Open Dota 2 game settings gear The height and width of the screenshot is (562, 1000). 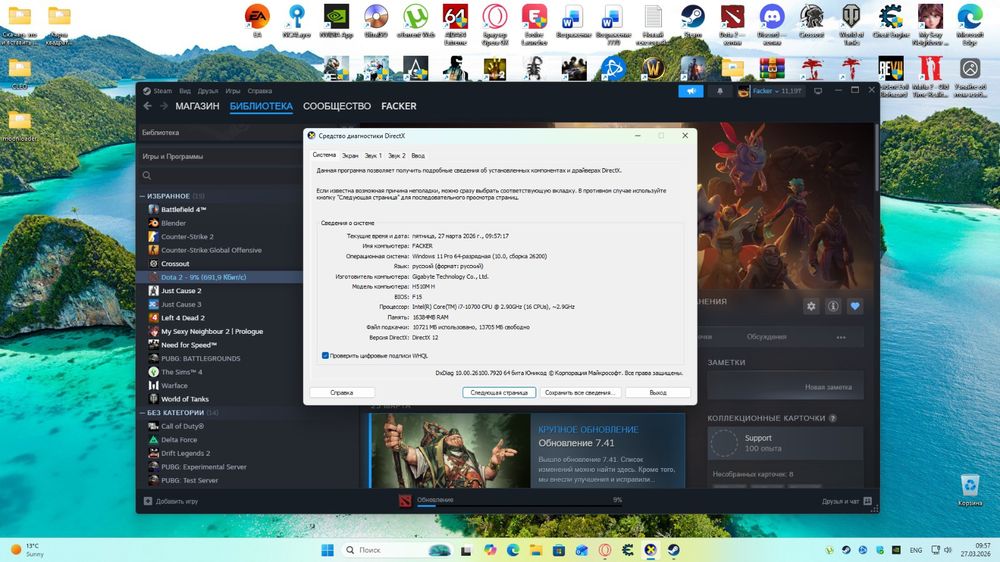(x=811, y=306)
